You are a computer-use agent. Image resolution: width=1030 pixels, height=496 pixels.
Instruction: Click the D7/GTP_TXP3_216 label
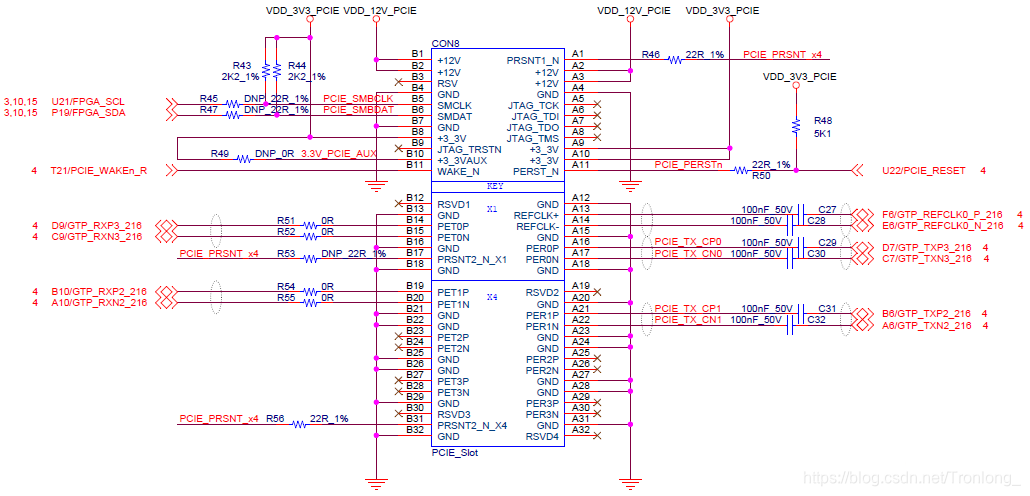pyautogui.click(x=927, y=248)
